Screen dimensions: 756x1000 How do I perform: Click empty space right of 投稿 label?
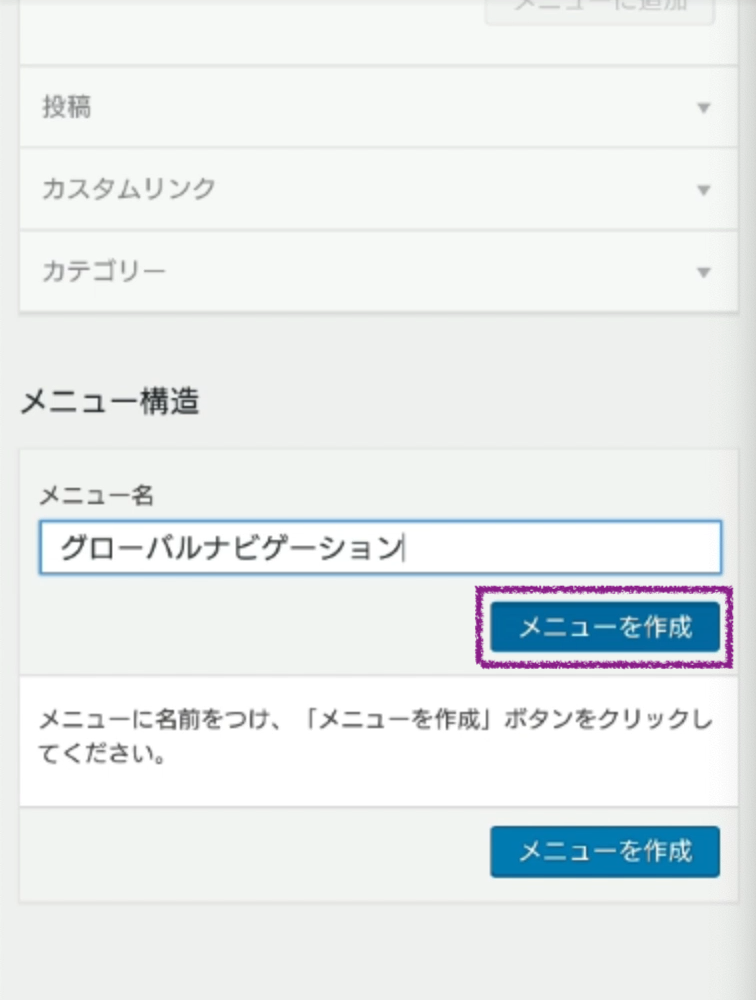[x=380, y=108]
